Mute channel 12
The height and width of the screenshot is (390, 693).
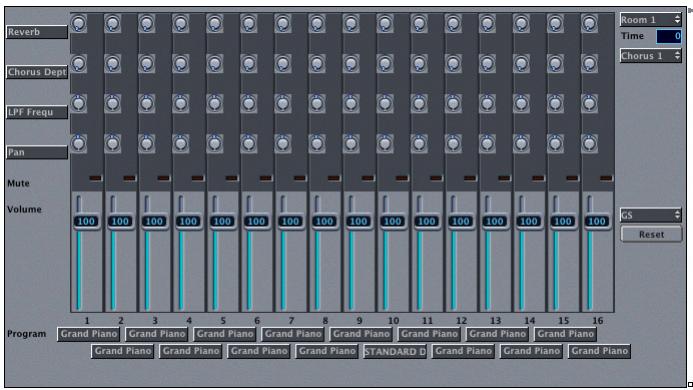[470, 178]
